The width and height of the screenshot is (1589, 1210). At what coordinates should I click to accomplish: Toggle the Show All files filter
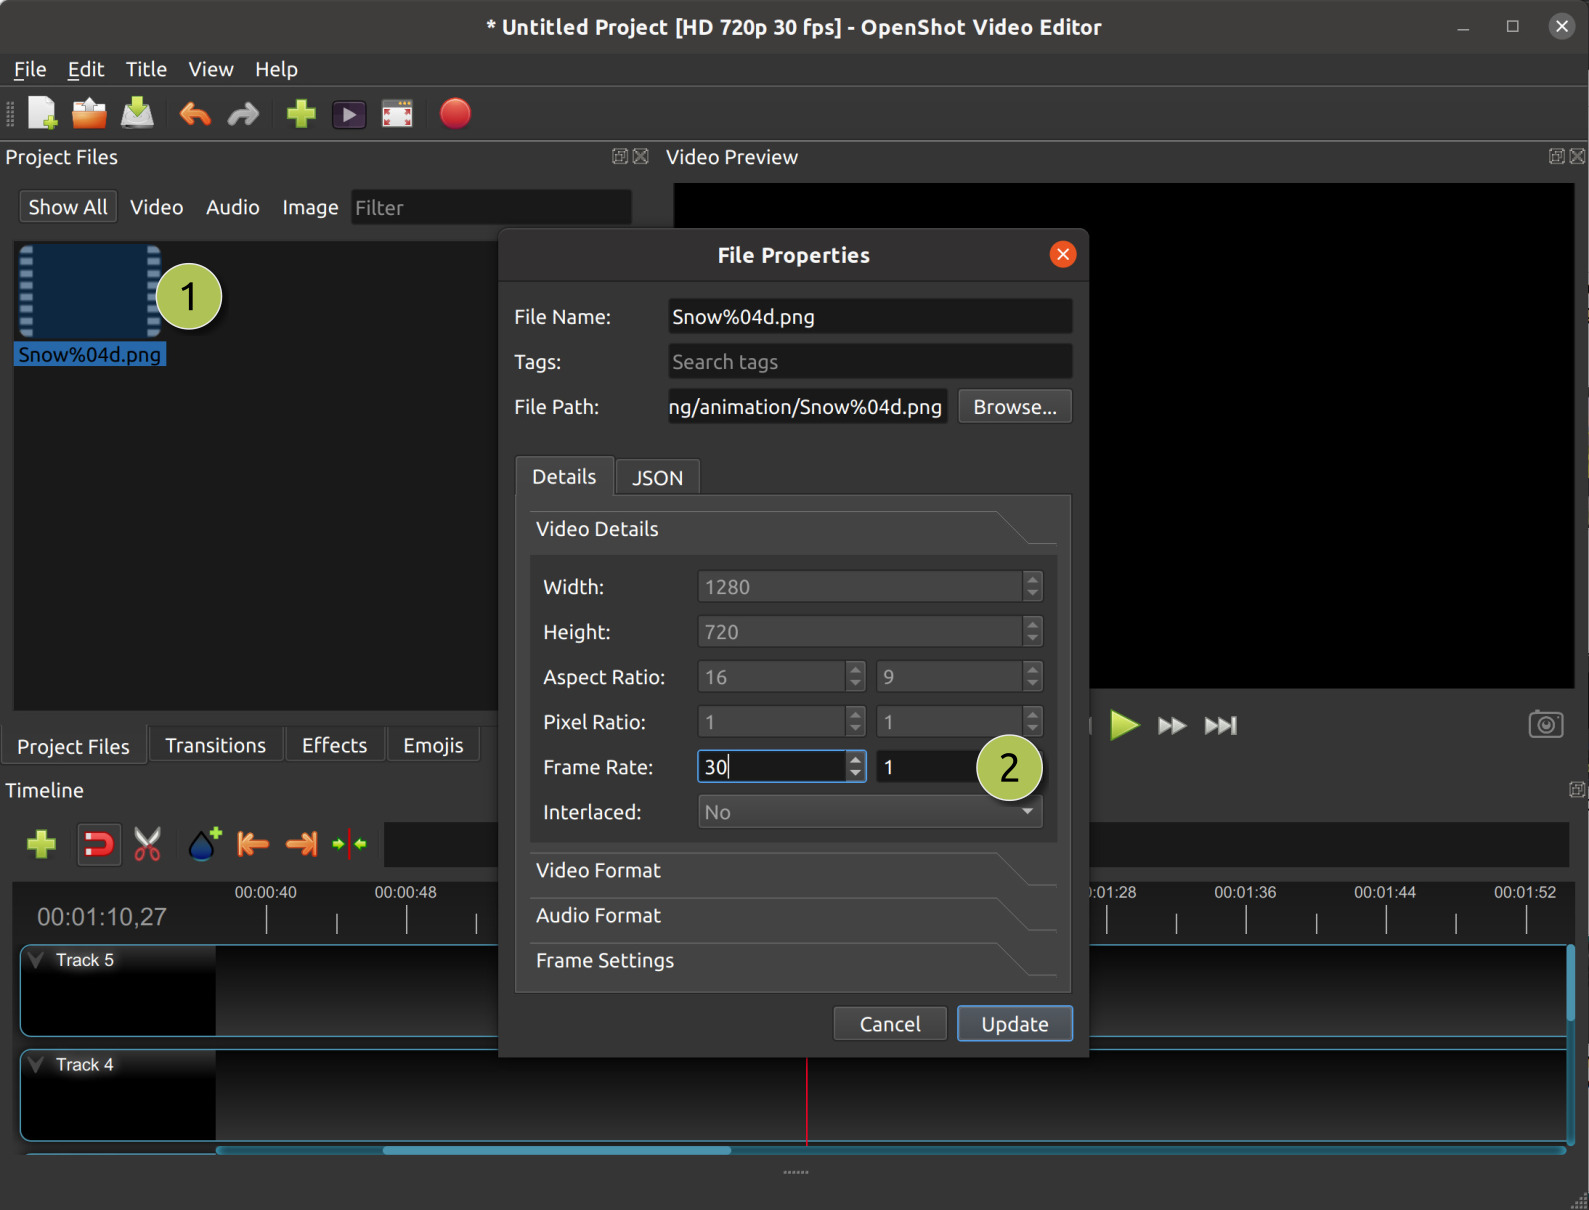pos(68,207)
